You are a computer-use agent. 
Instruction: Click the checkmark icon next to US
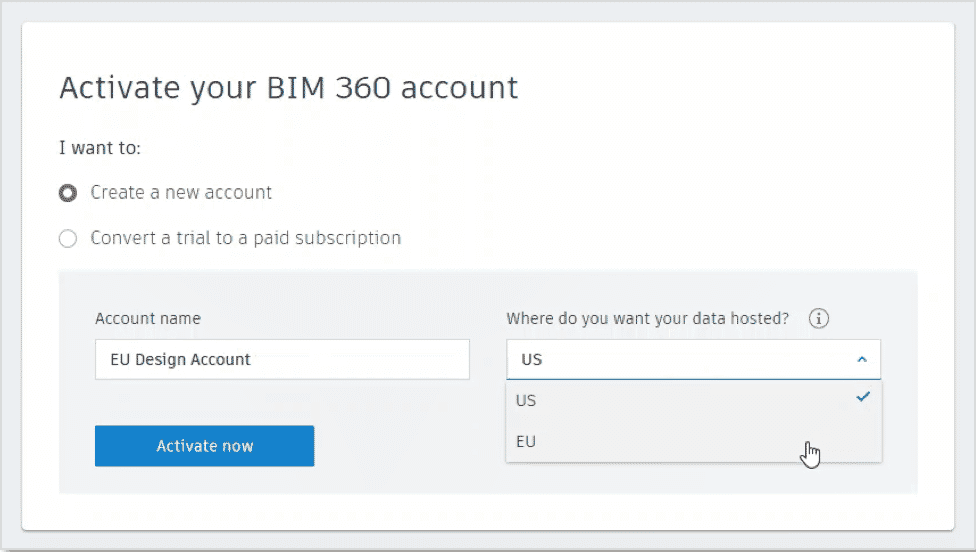pyautogui.click(x=863, y=397)
